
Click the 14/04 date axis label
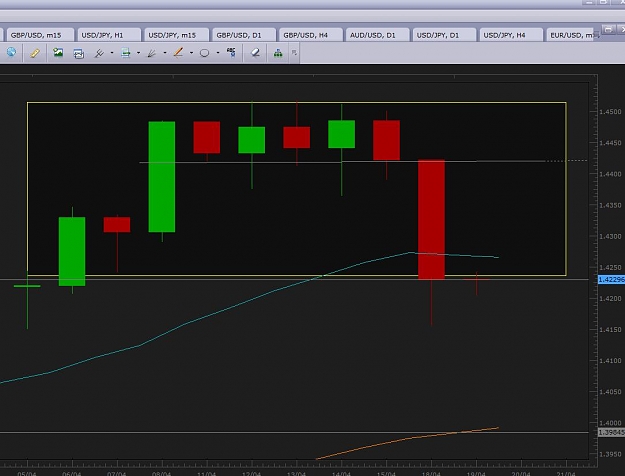coord(341,473)
